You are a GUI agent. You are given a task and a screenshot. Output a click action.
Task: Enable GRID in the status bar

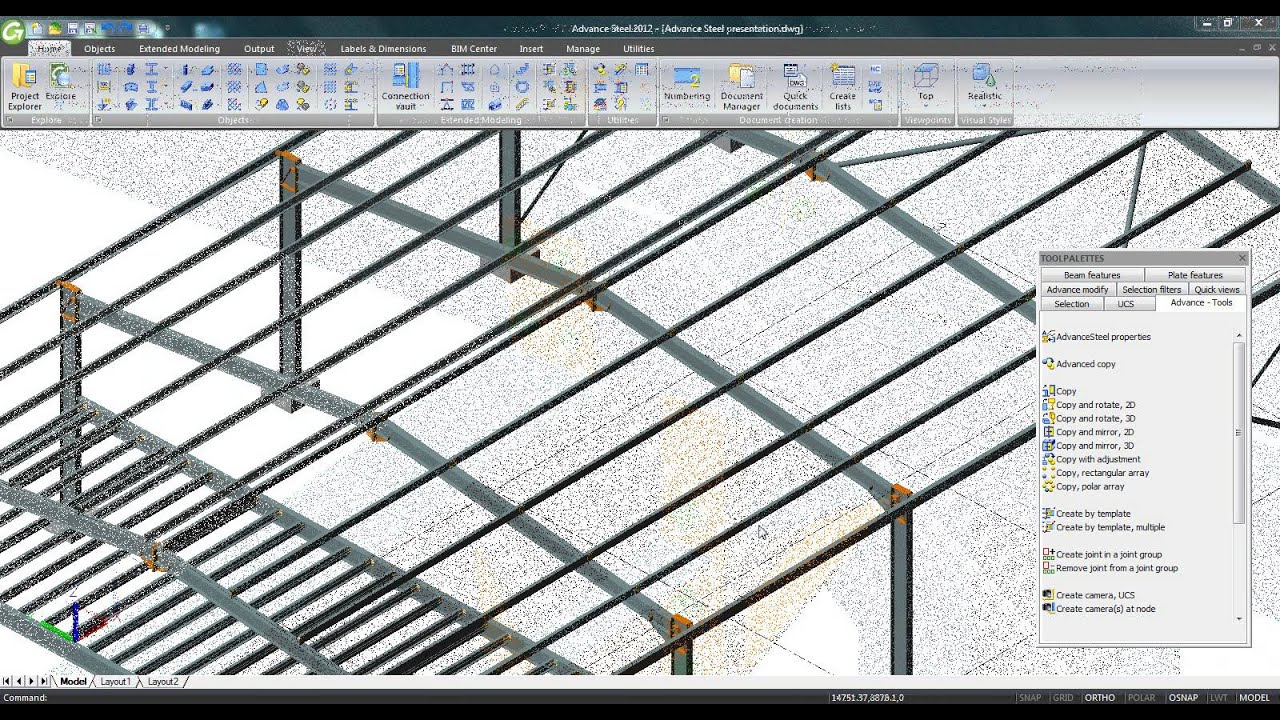(1063, 697)
